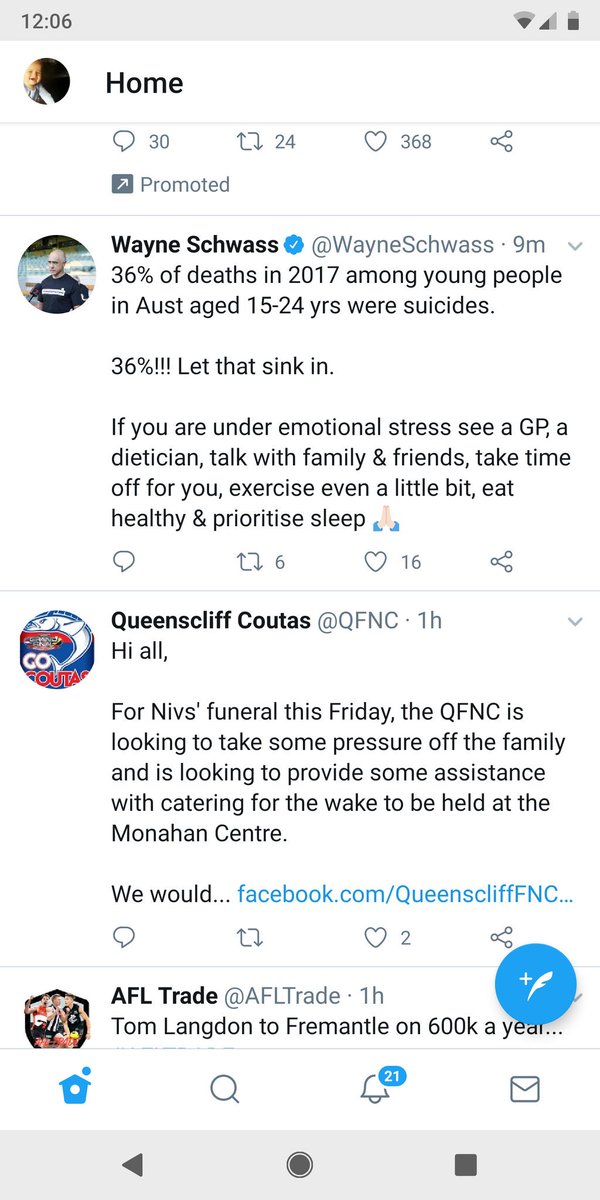Image resolution: width=600 pixels, height=1200 pixels.
Task: Open Notifications tab with 21 badge
Action: click(x=377, y=1086)
